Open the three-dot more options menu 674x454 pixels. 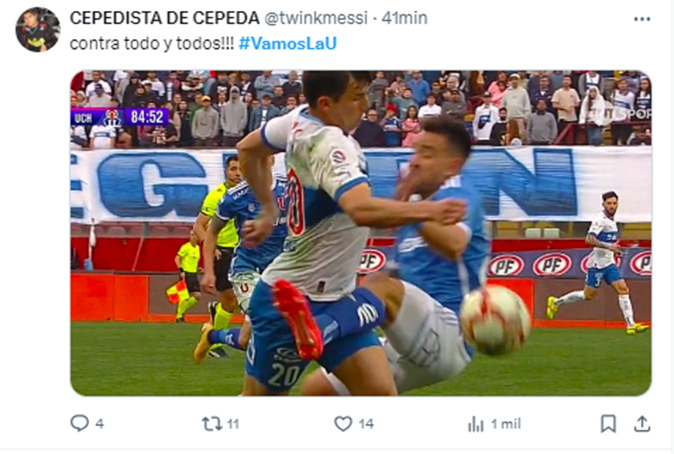[642, 19]
